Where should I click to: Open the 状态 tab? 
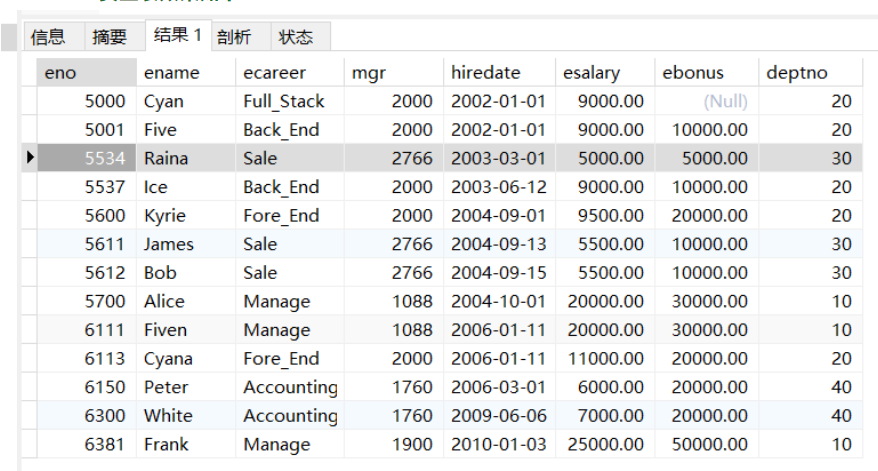(x=296, y=37)
